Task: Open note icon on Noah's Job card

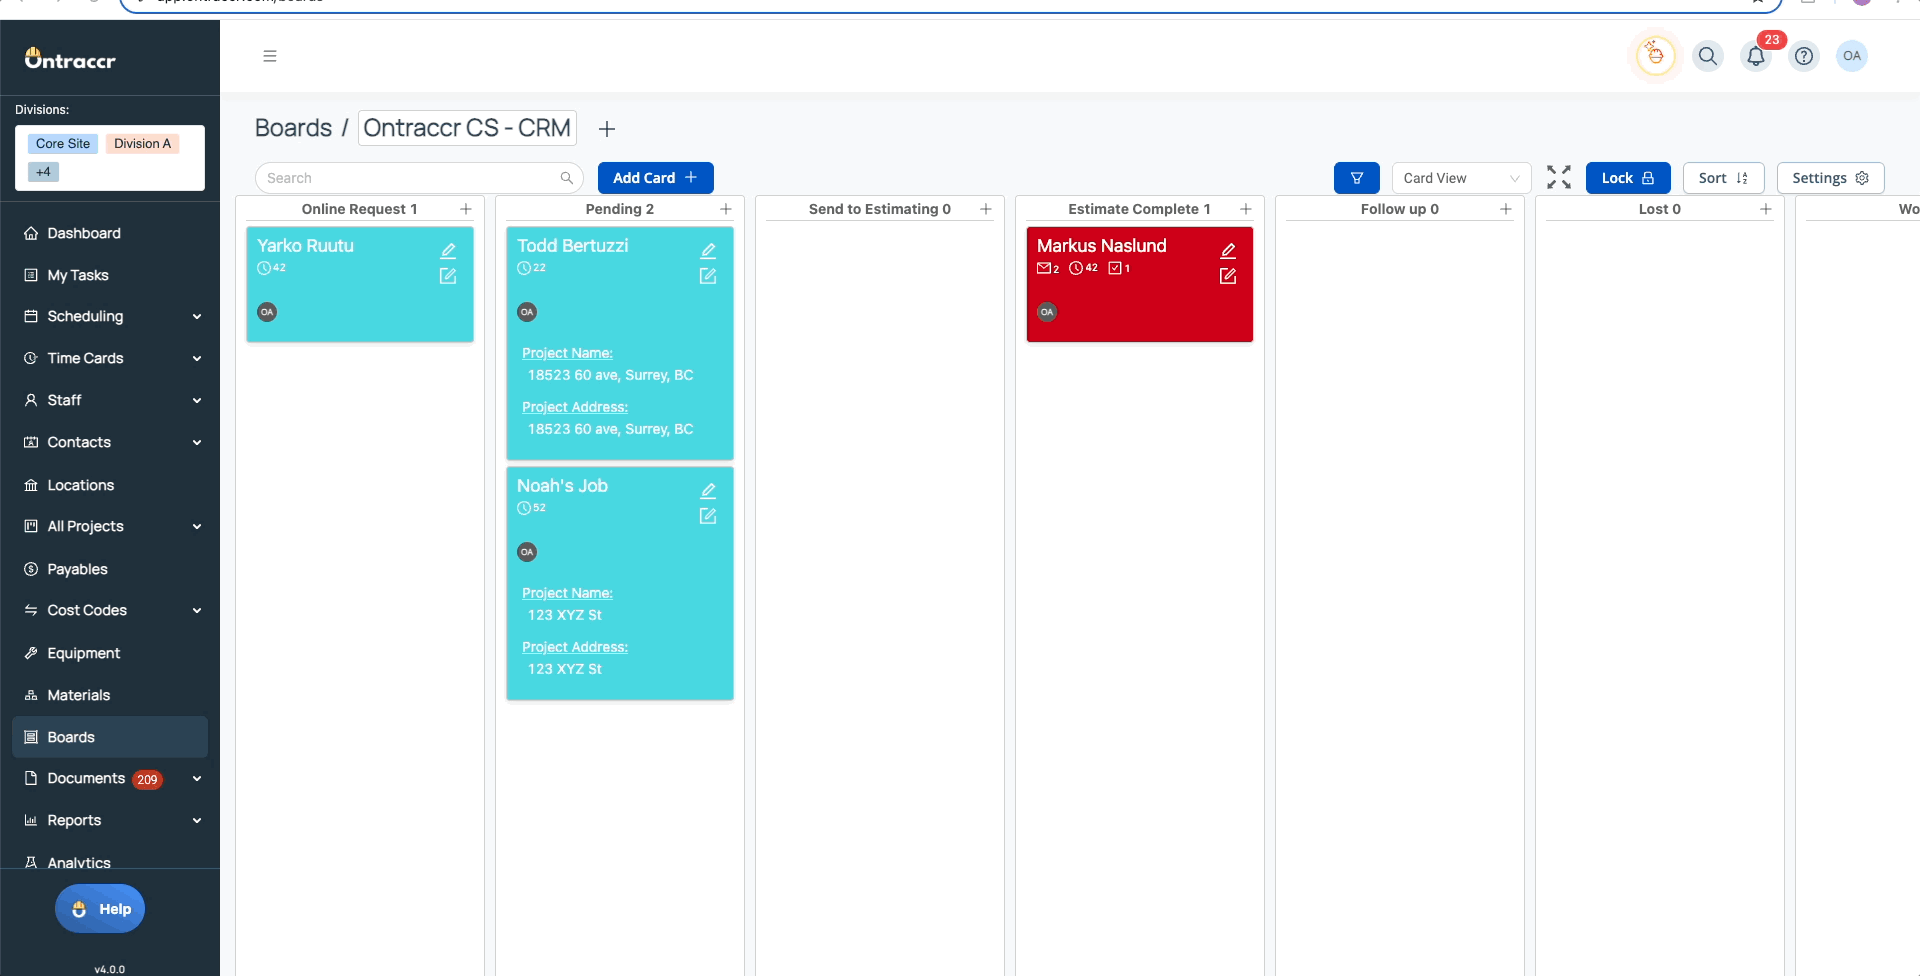Action: [x=708, y=516]
